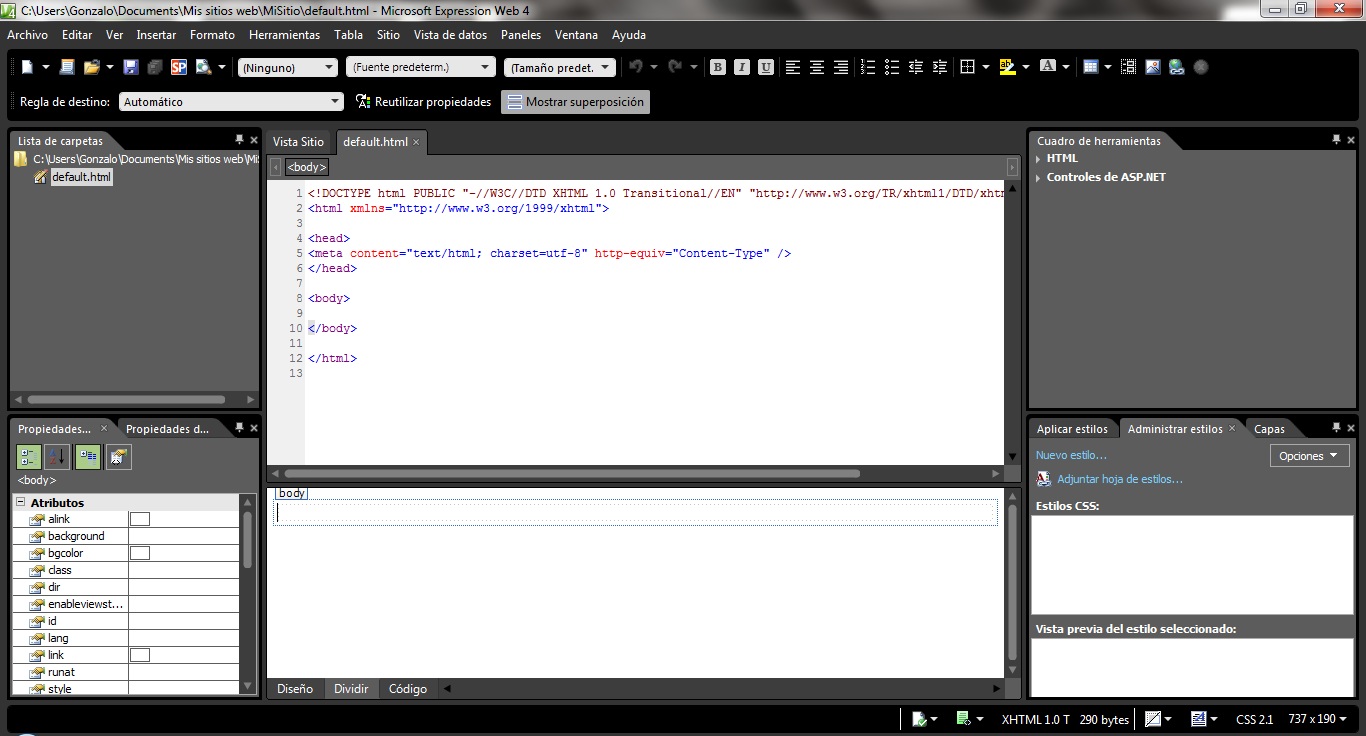The width and height of the screenshot is (1366, 736).
Task: Click the <body> tag selector button
Action: click(307, 167)
